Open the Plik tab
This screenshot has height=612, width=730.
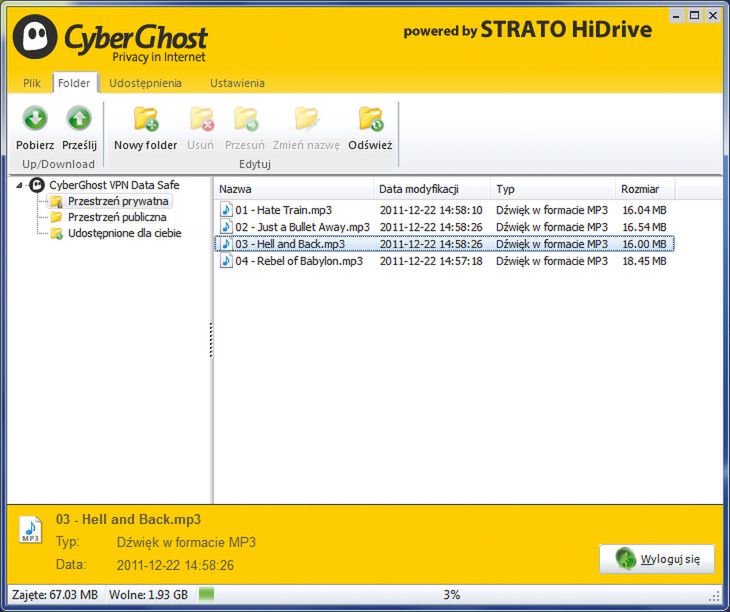coord(32,83)
